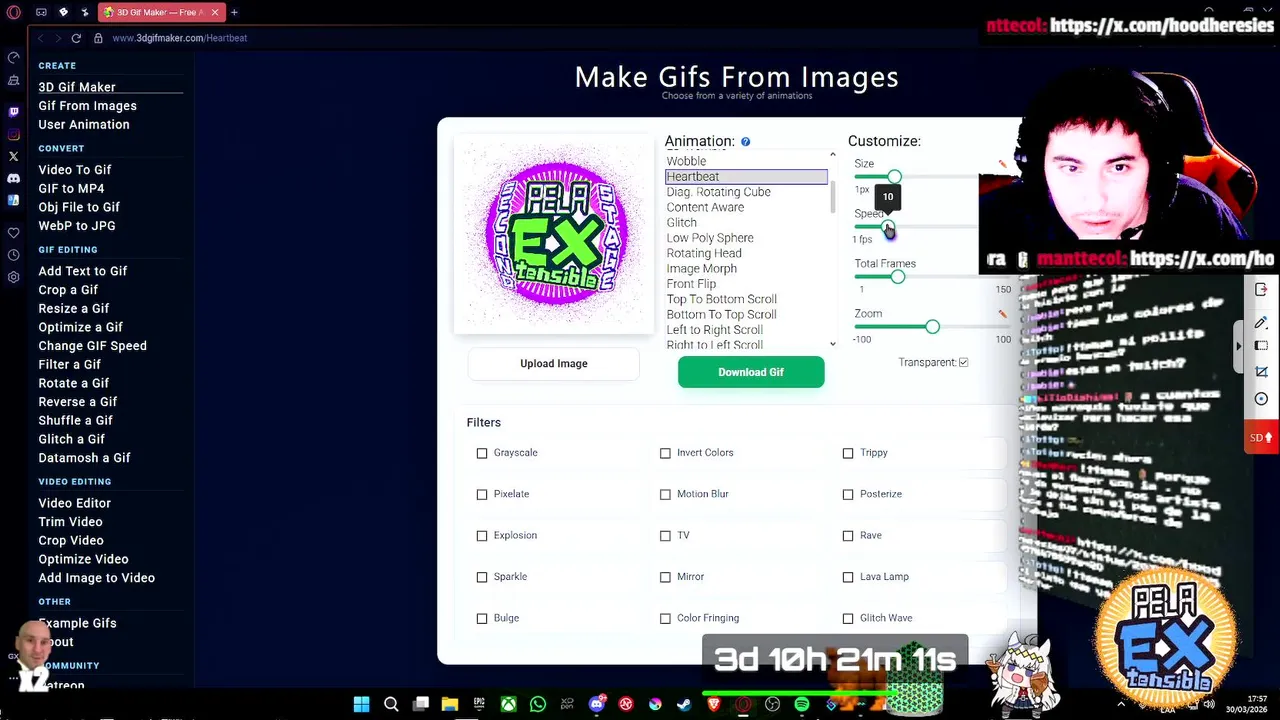Open bookmarks heart icon in sidebar
This screenshot has height=720, width=1280.
click(13, 233)
